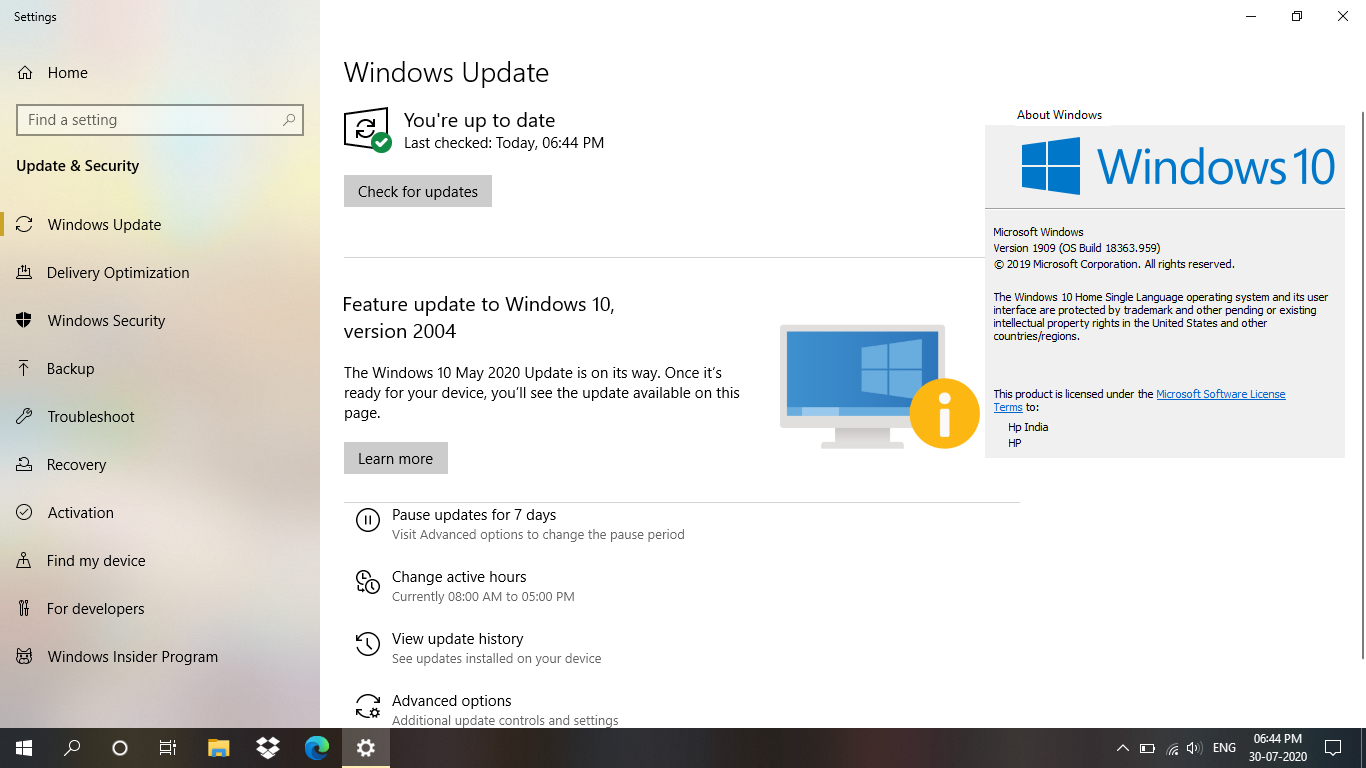The width and height of the screenshot is (1366, 768).
Task: Click the Delivery Optimization icon
Action: point(25,273)
